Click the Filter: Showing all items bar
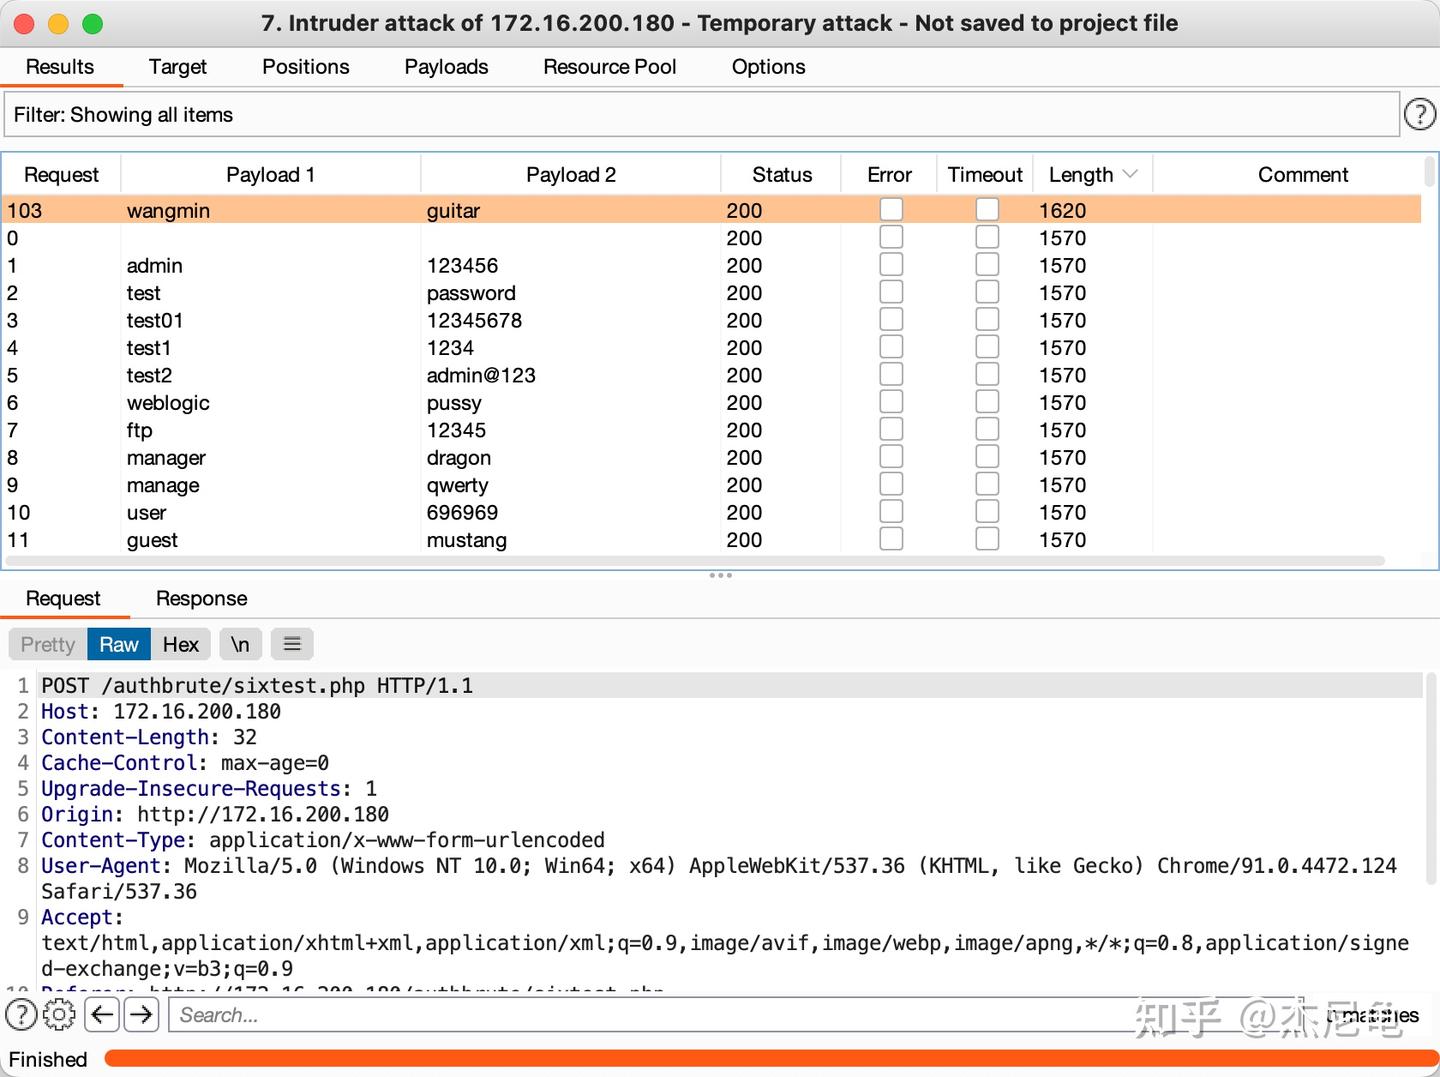The height and width of the screenshot is (1077, 1440). click(701, 115)
